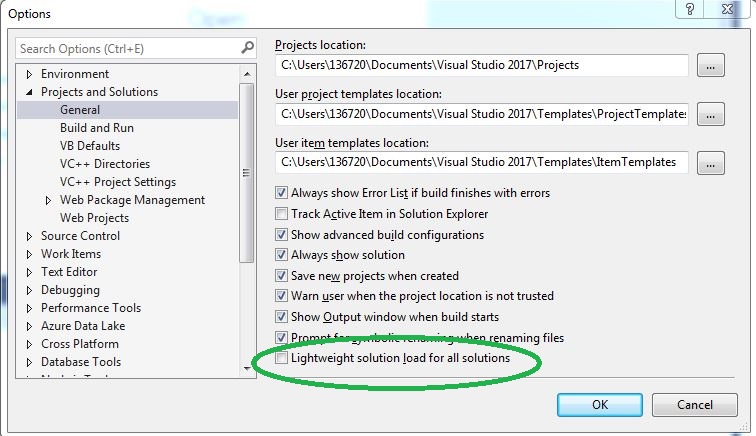Image resolution: width=756 pixels, height=436 pixels.
Task: Select Build and Run in the tree
Action: click(97, 128)
